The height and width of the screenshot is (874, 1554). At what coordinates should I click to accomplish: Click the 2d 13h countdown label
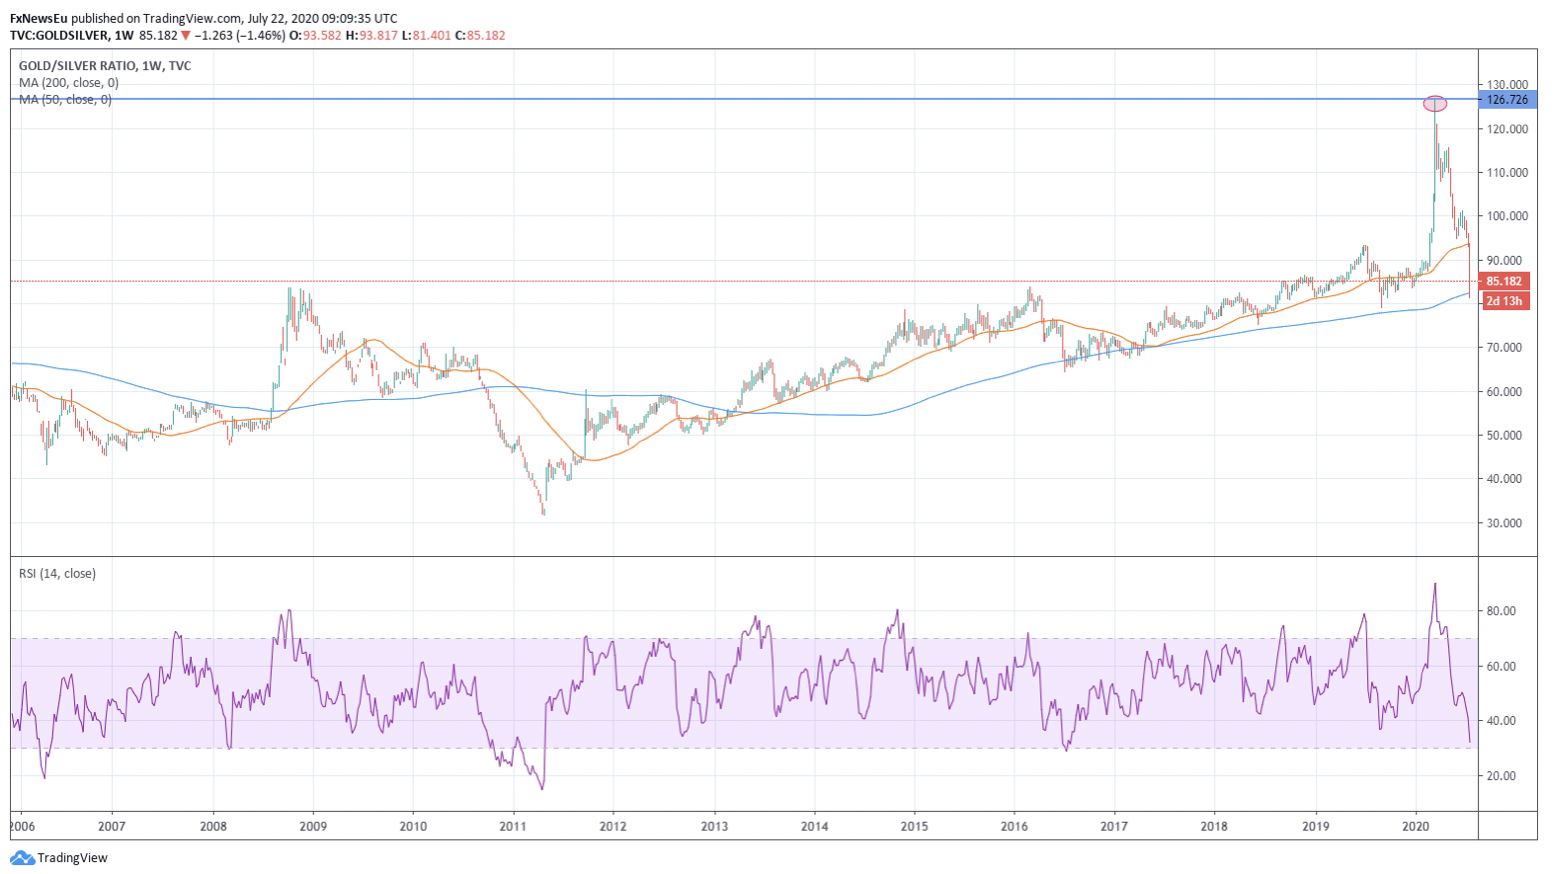[x=1504, y=301]
